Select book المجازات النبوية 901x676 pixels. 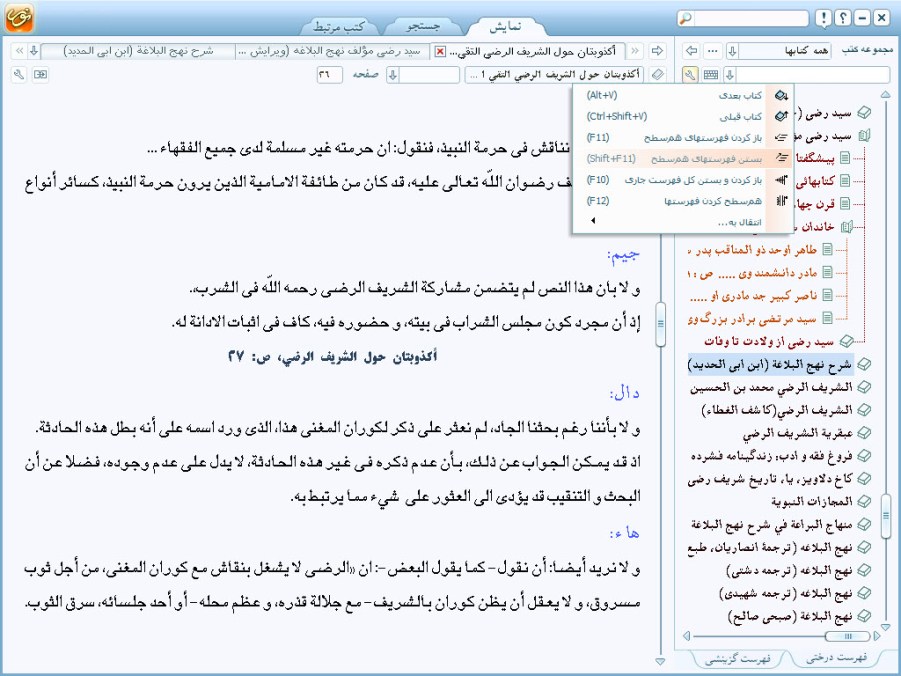[811, 501]
